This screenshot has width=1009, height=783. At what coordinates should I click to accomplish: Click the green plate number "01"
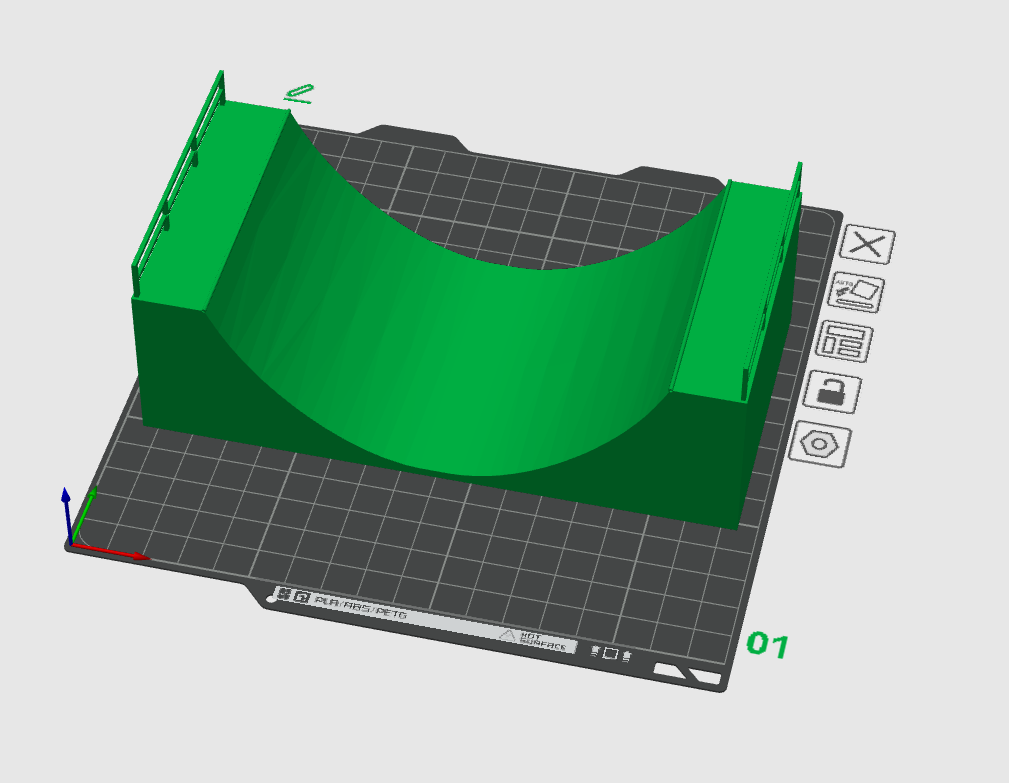click(767, 645)
